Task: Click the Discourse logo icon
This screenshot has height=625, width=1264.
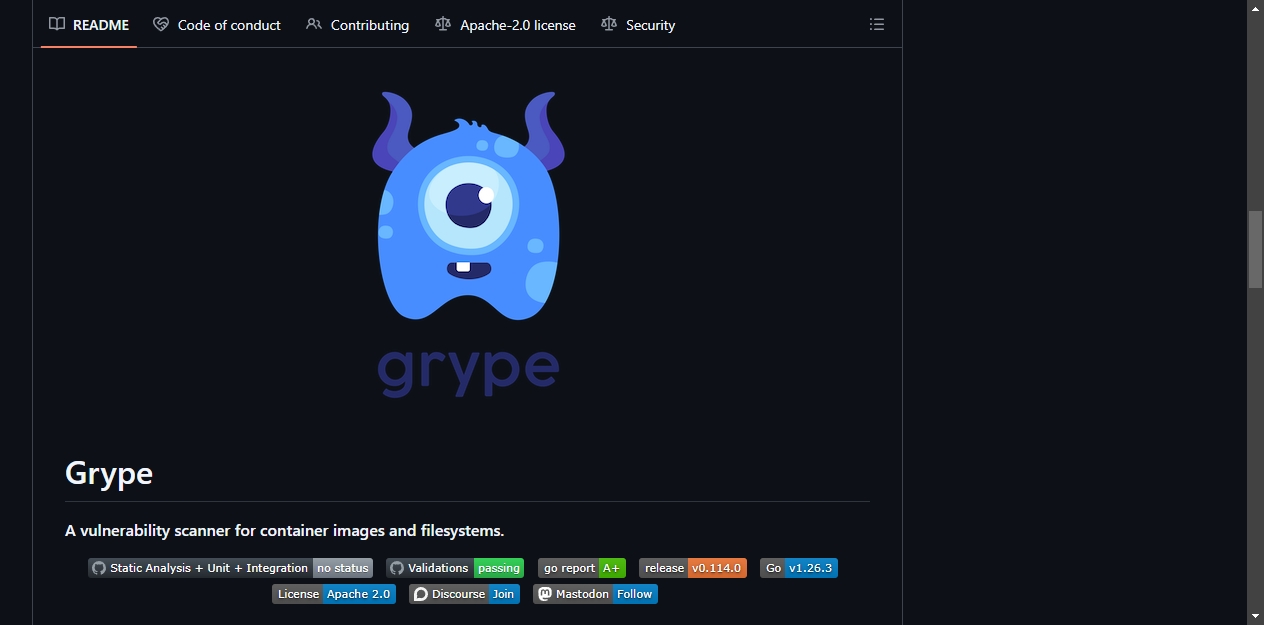Action: pos(421,594)
